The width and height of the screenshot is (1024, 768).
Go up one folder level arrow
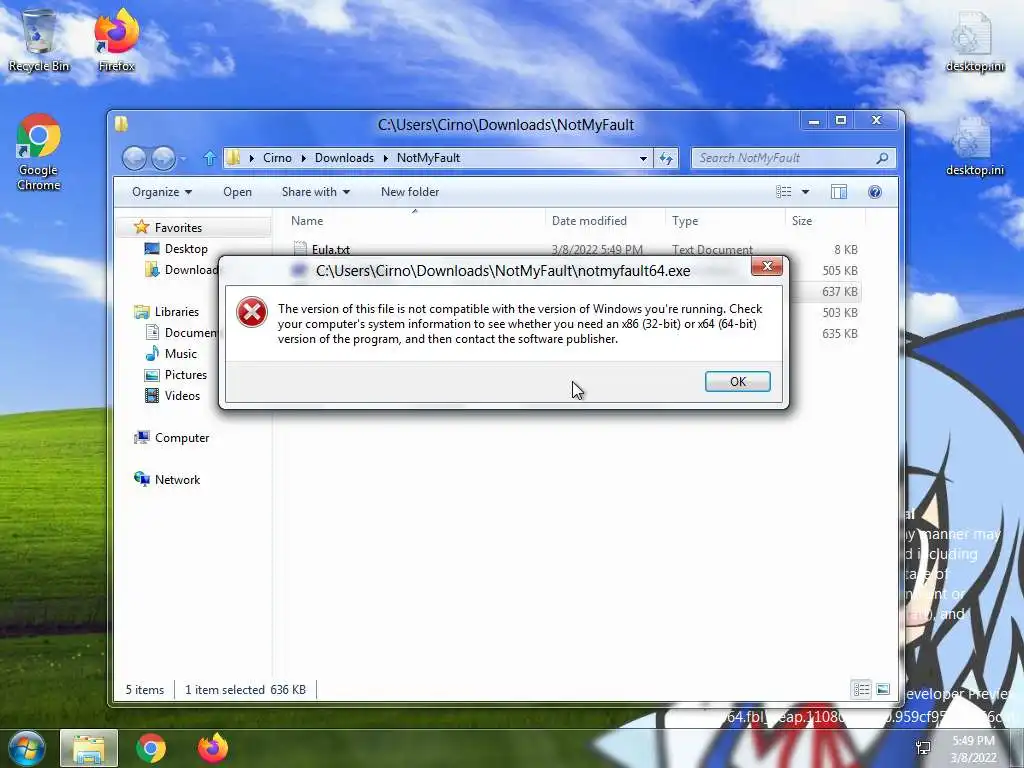[209, 158]
